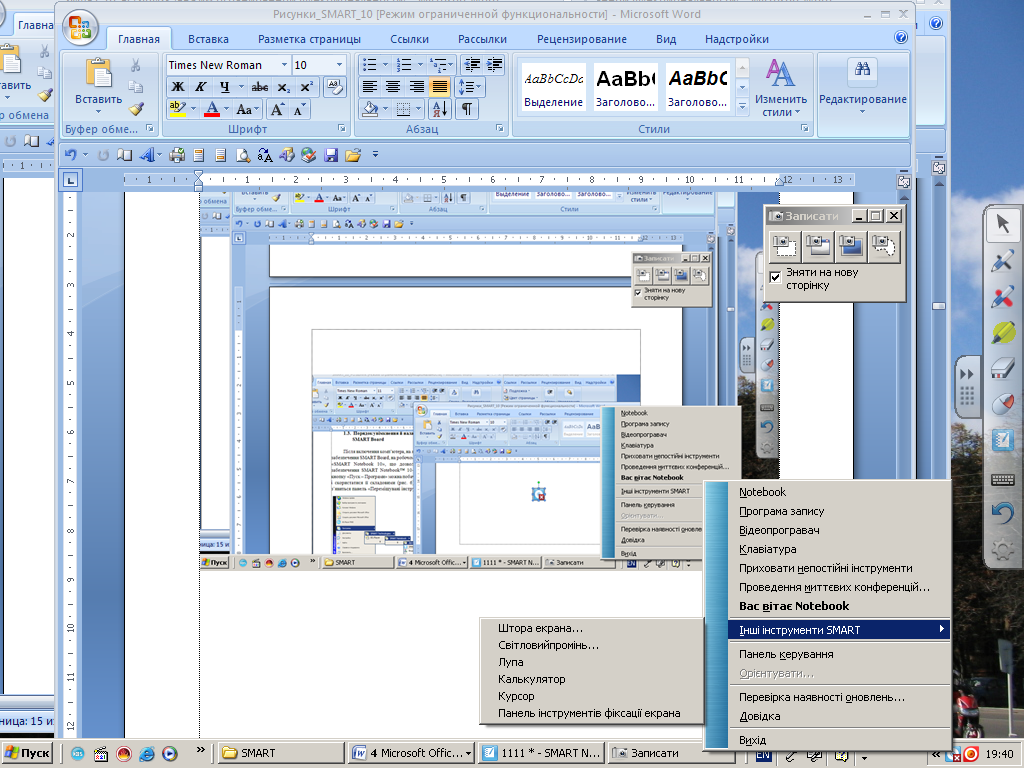Pick the eraser in large SMART floating toolbar
Viewport: 1024px width, 768px height.
(1002, 368)
